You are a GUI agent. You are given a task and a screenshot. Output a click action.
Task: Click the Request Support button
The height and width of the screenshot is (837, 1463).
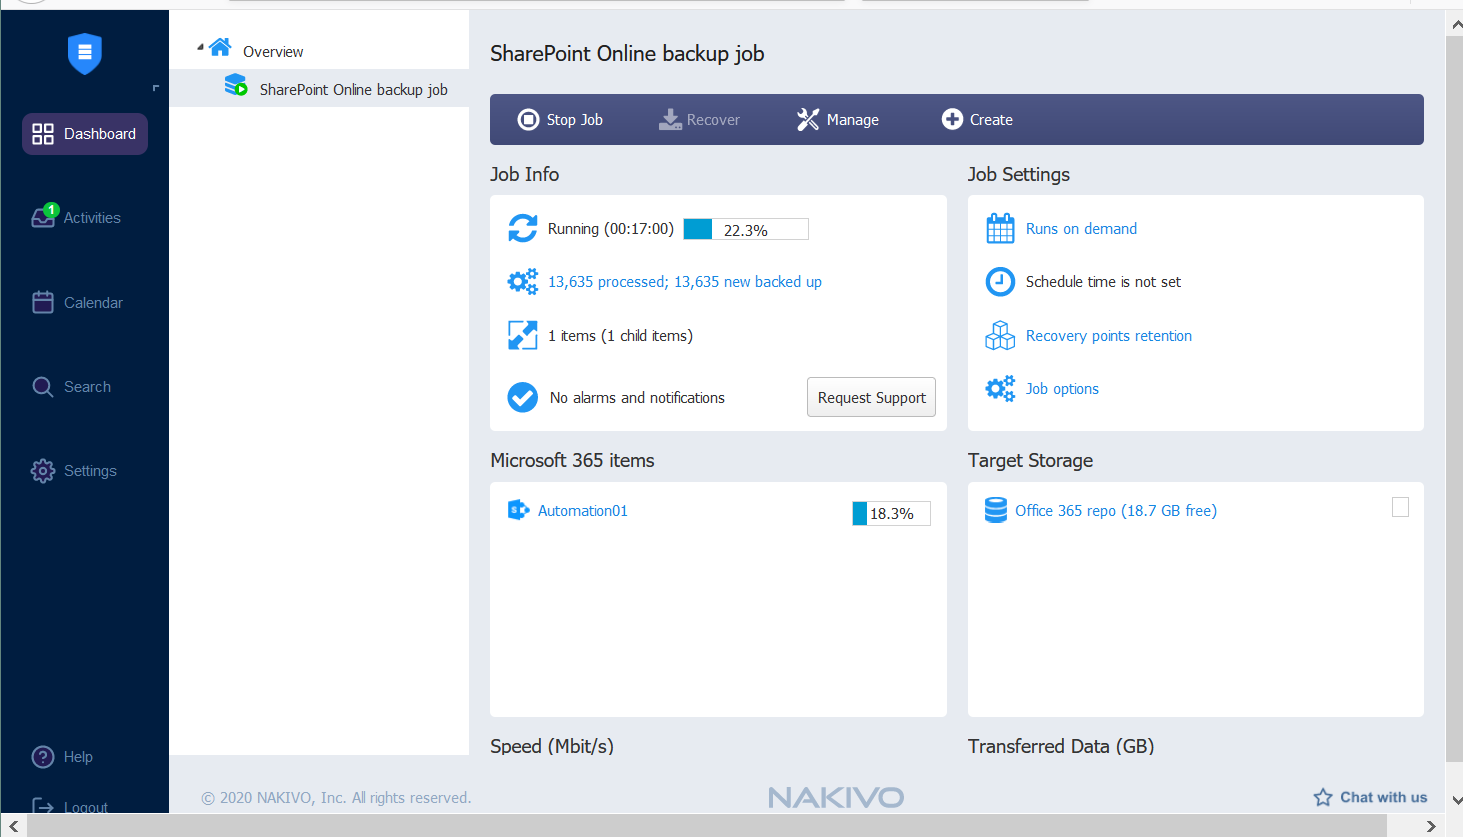tap(872, 397)
